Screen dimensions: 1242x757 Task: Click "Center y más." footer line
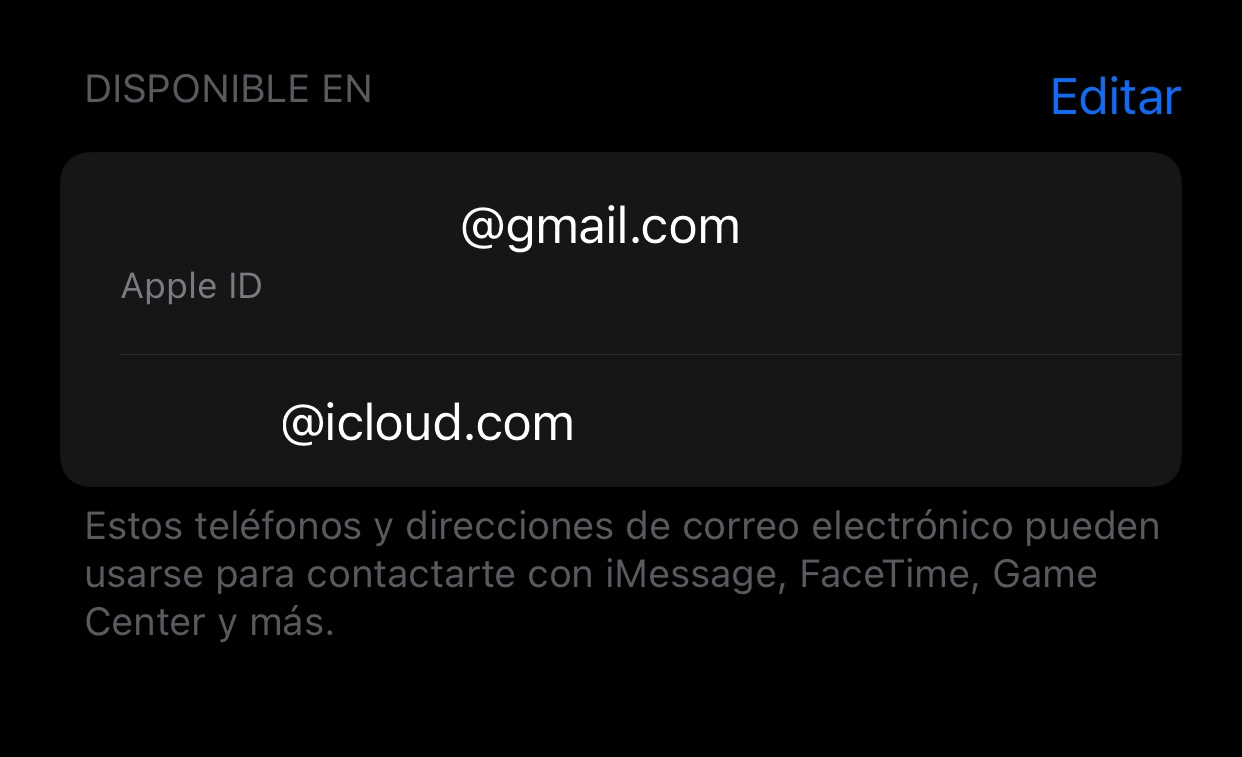(209, 623)
